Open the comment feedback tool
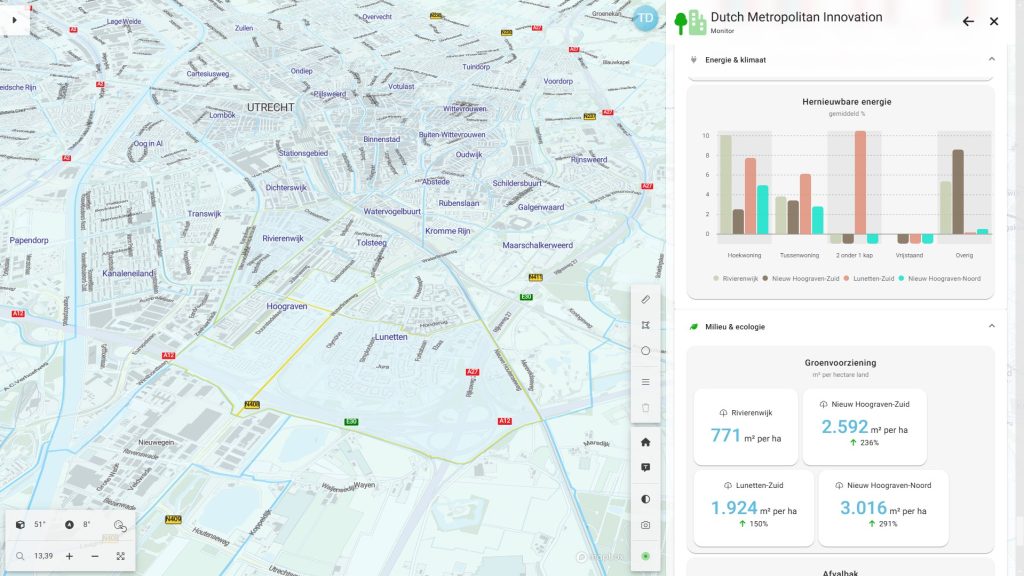This screenshot has height=576, width=1024. click(x=645, y=468)
